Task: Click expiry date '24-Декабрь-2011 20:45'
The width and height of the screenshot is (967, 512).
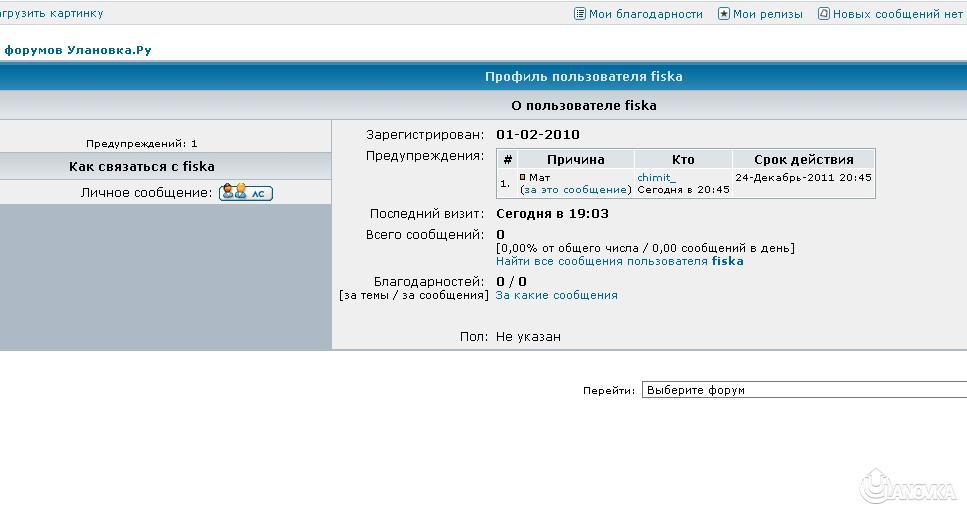Action: [x=804, y=178]
